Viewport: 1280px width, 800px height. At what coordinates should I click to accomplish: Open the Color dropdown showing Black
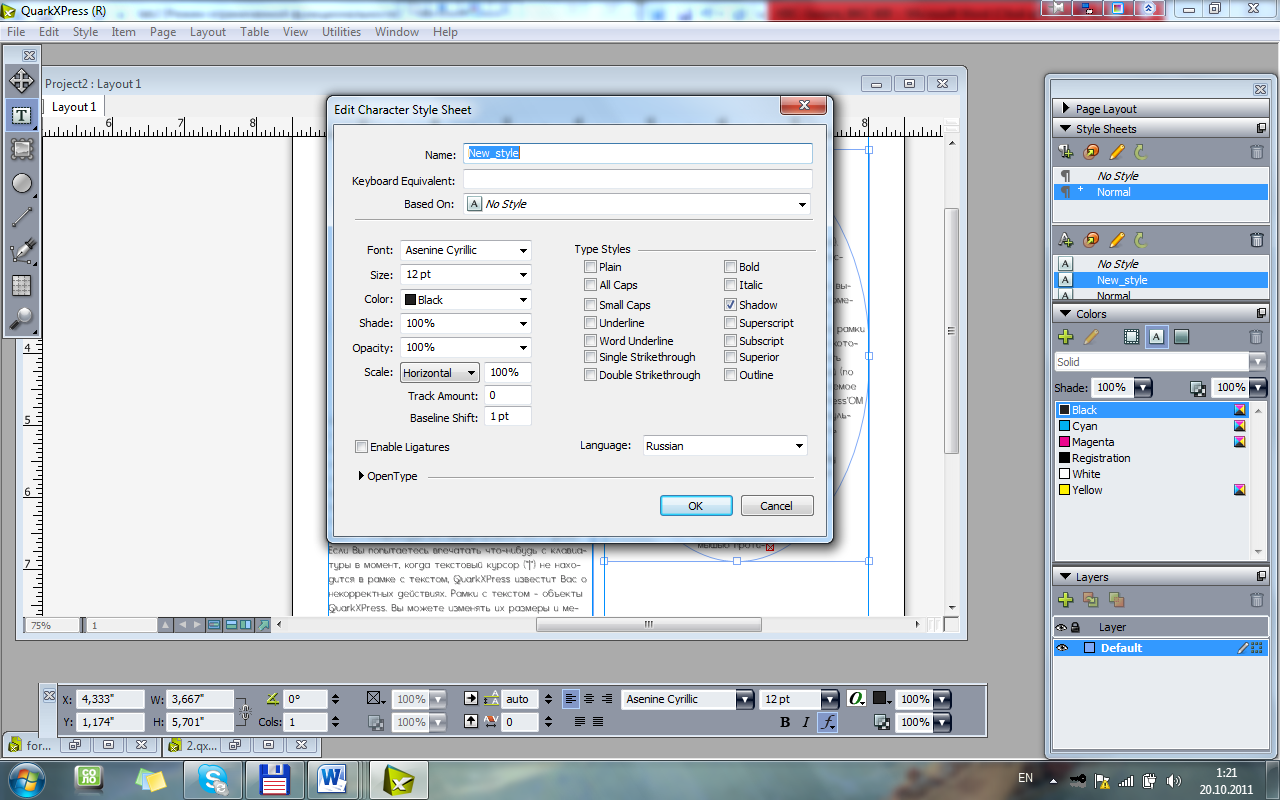click(466, 299)
